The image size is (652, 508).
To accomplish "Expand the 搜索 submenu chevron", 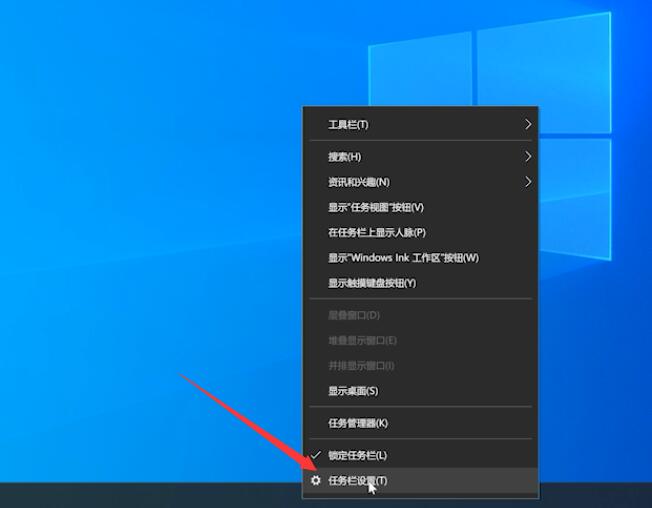I will click(528, 157).
